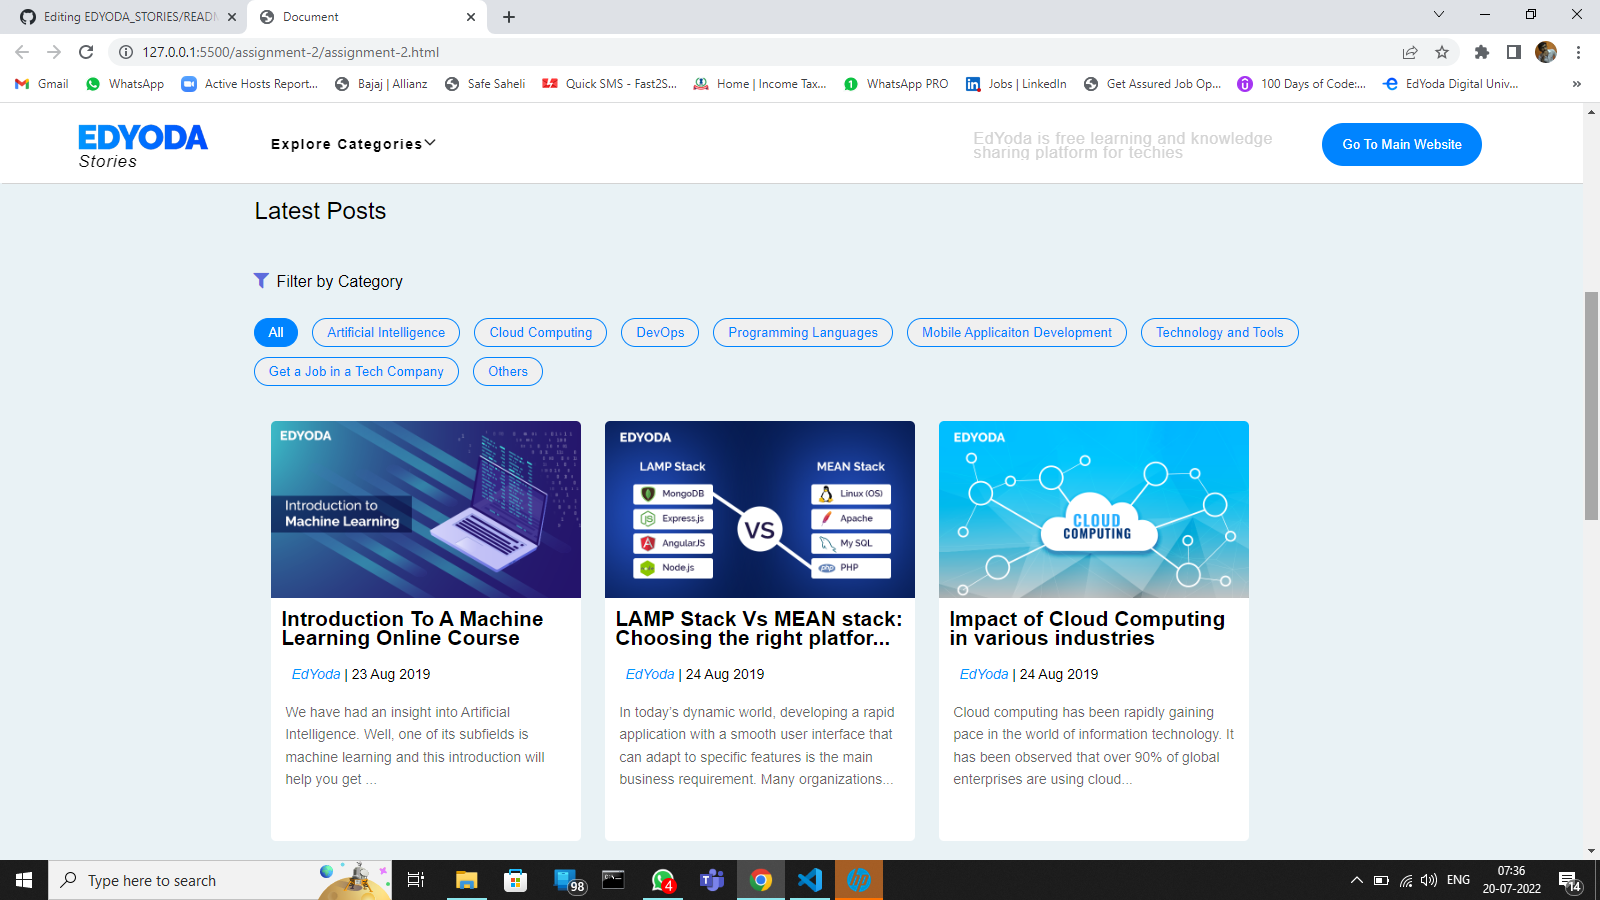1600x900 pixels.
Task: Open the browser tab search arrow
Action: (1438, 16)
